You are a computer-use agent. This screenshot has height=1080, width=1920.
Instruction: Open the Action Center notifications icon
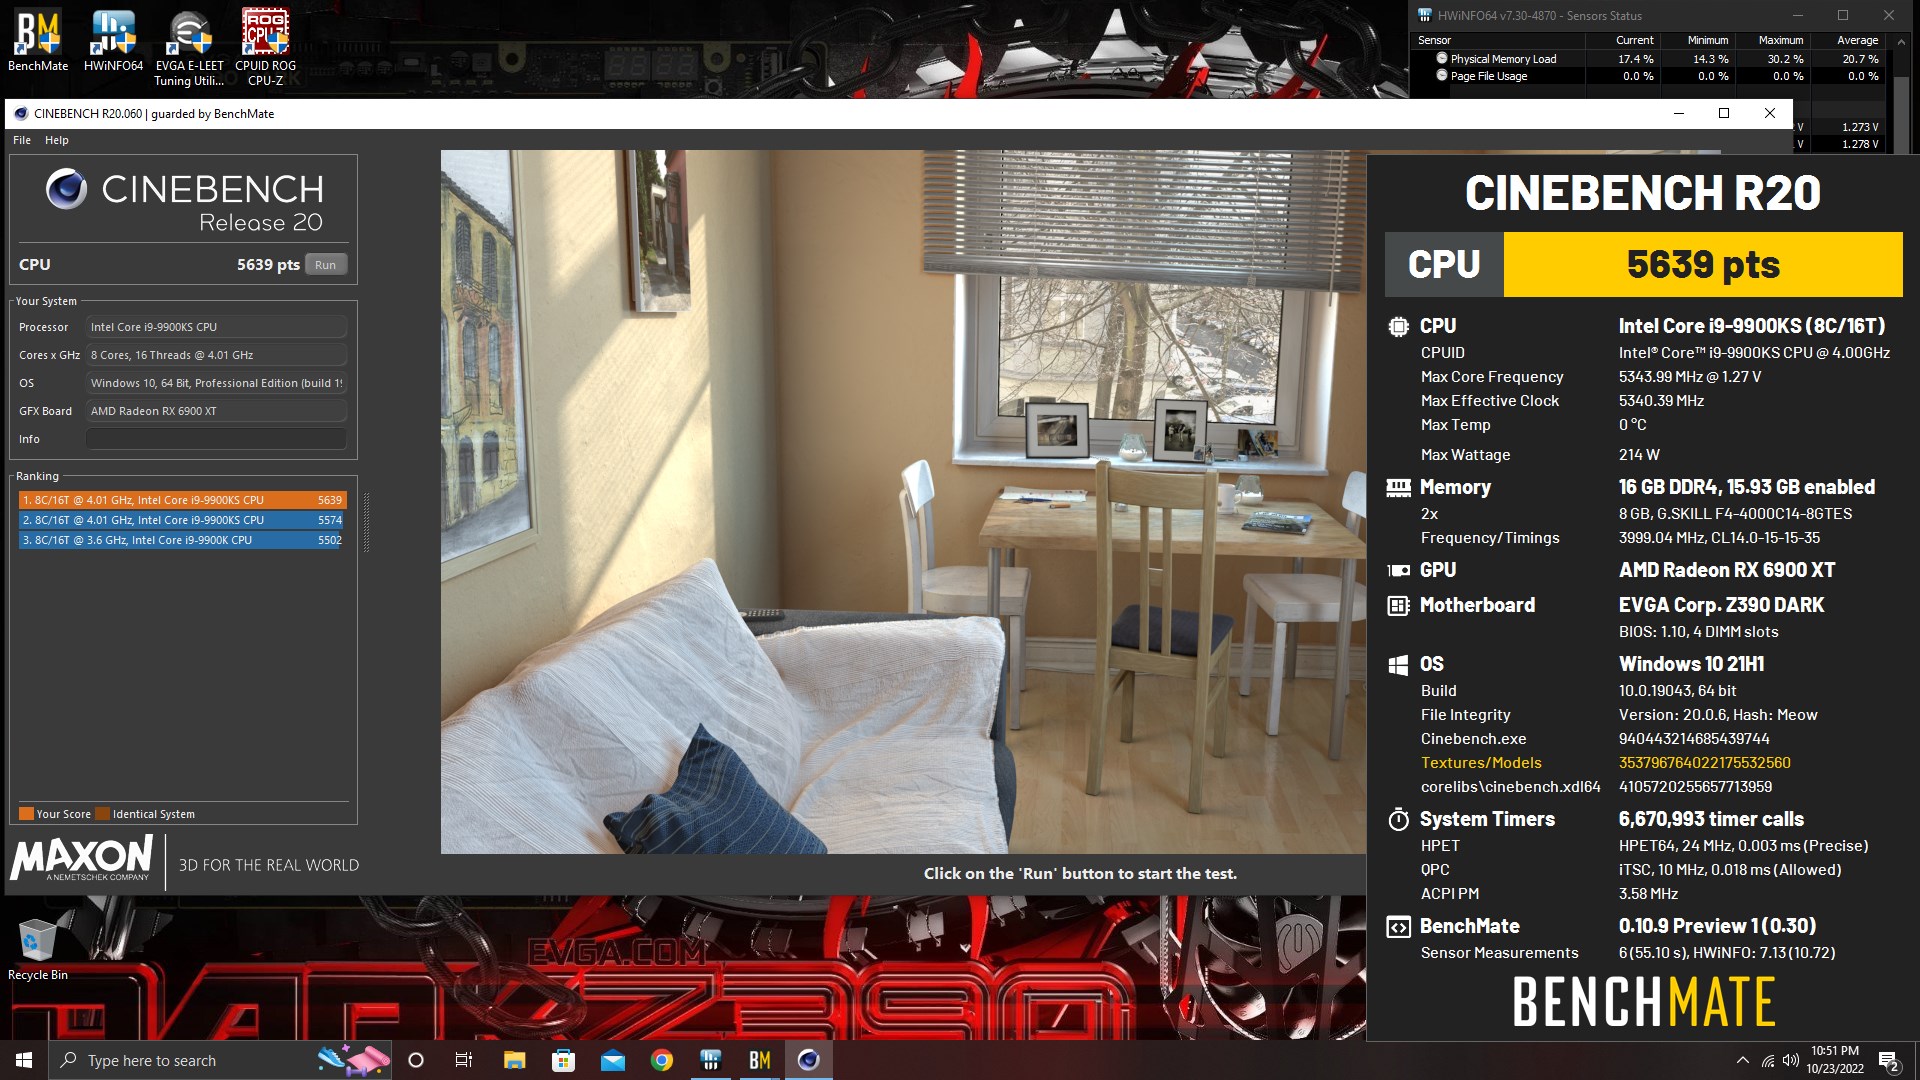pos(1889,1060)
